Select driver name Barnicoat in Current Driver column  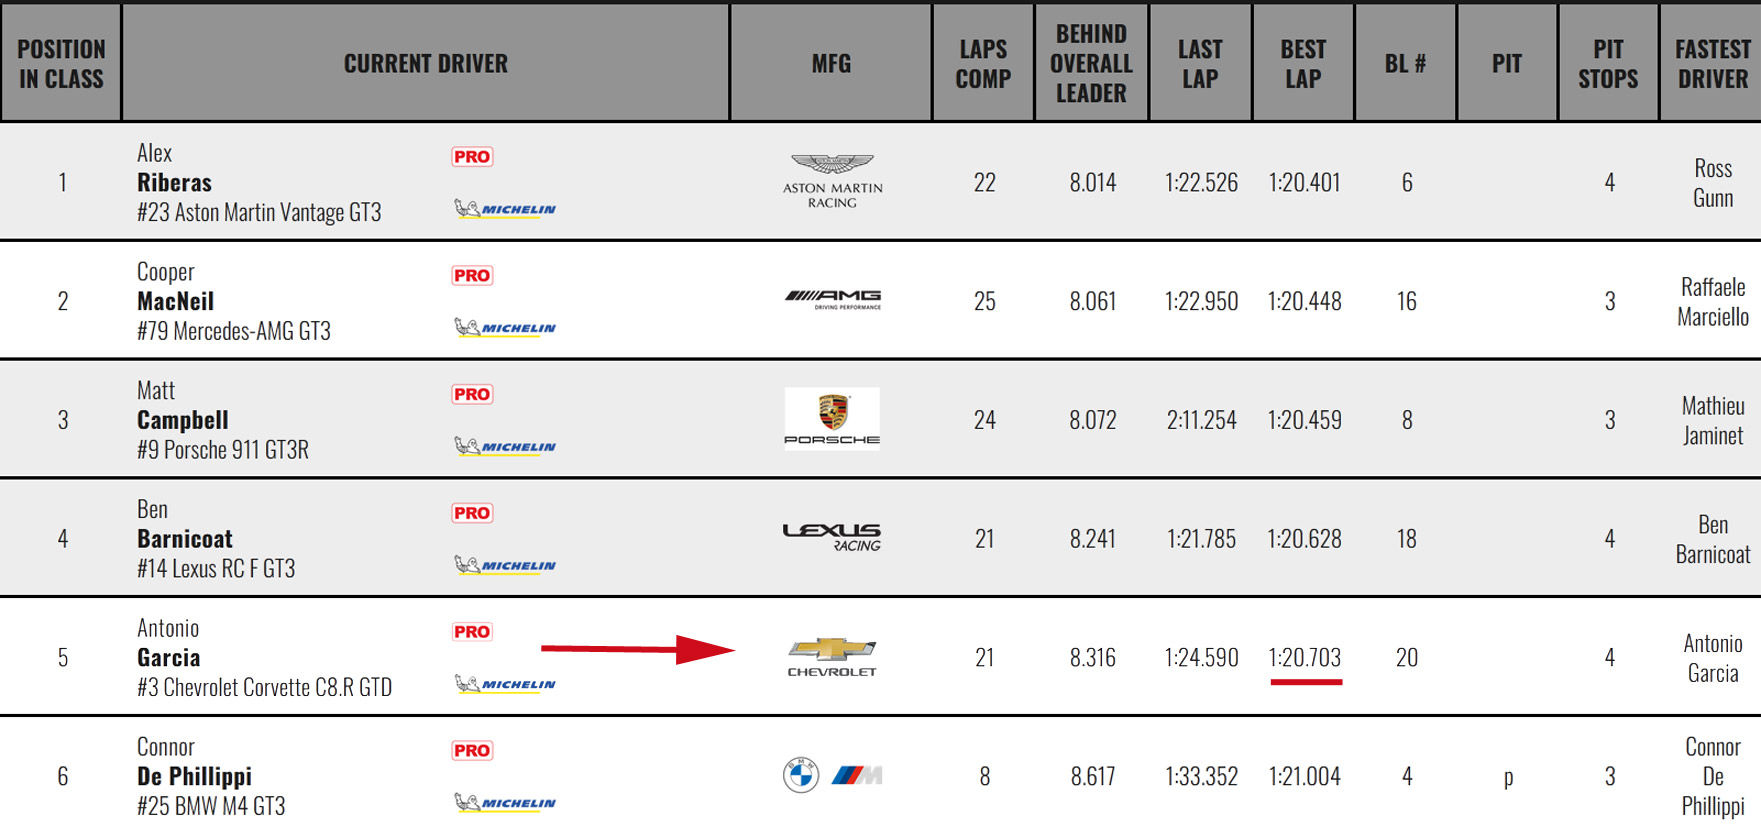pos(185,539)
